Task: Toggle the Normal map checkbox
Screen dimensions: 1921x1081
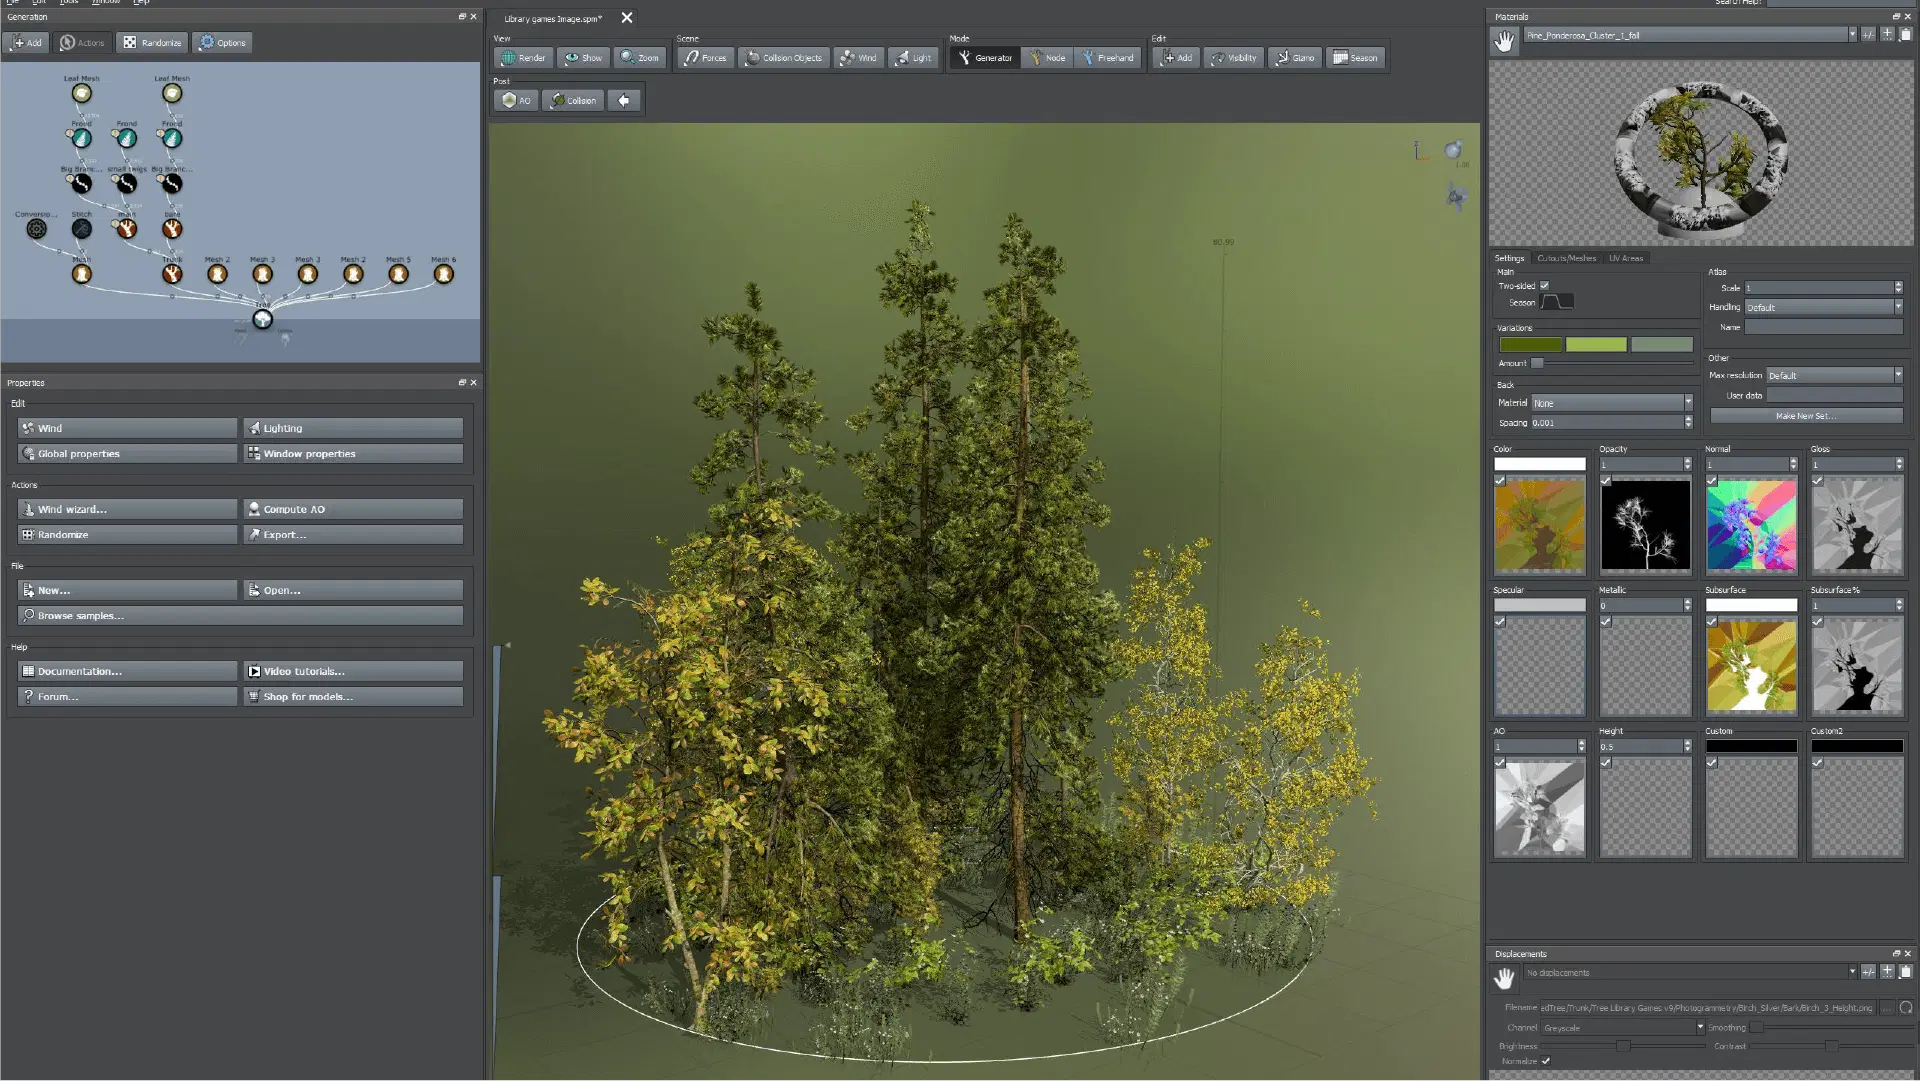Action: [1712, 481]
